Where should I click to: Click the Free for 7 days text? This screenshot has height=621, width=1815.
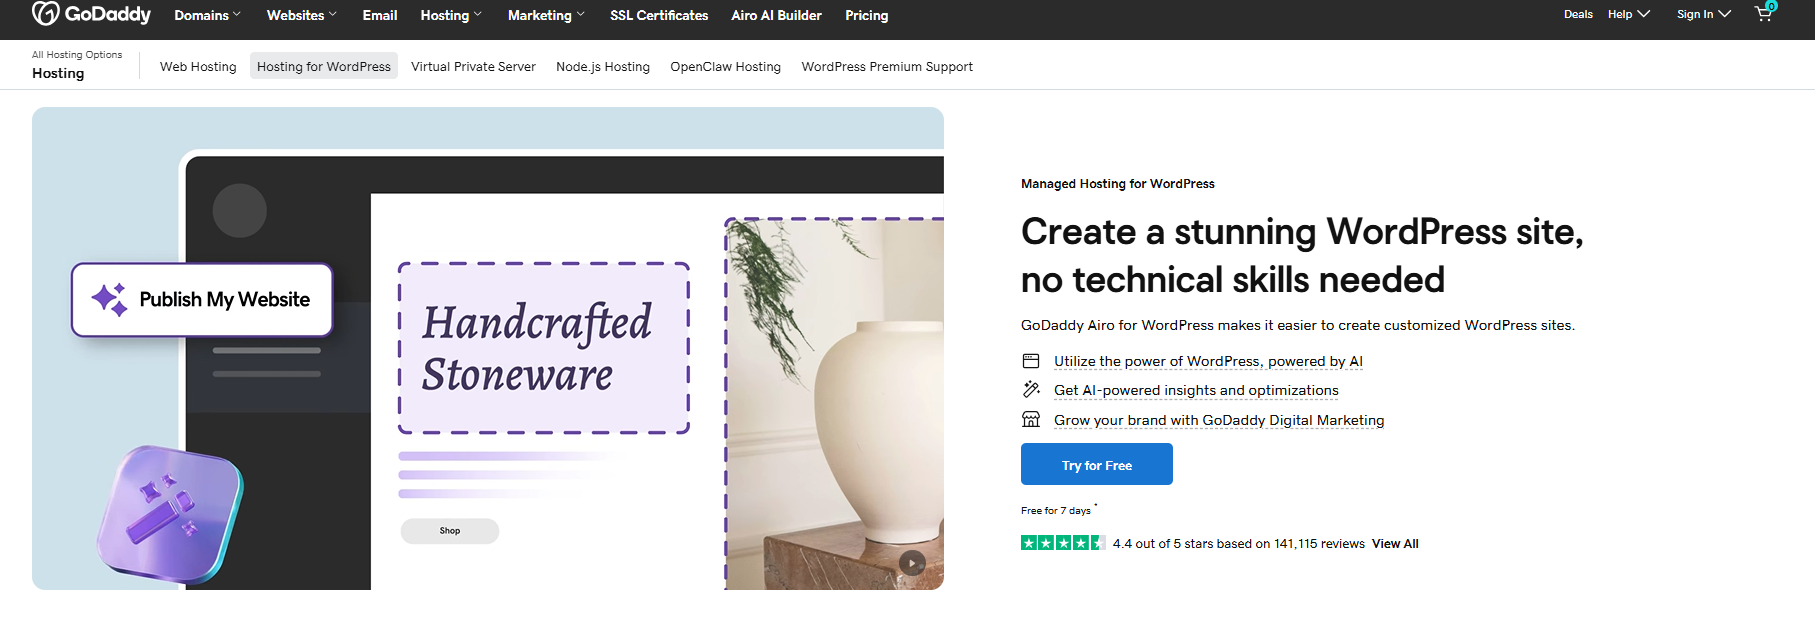pyautogui.click(x=1056, y=510)
